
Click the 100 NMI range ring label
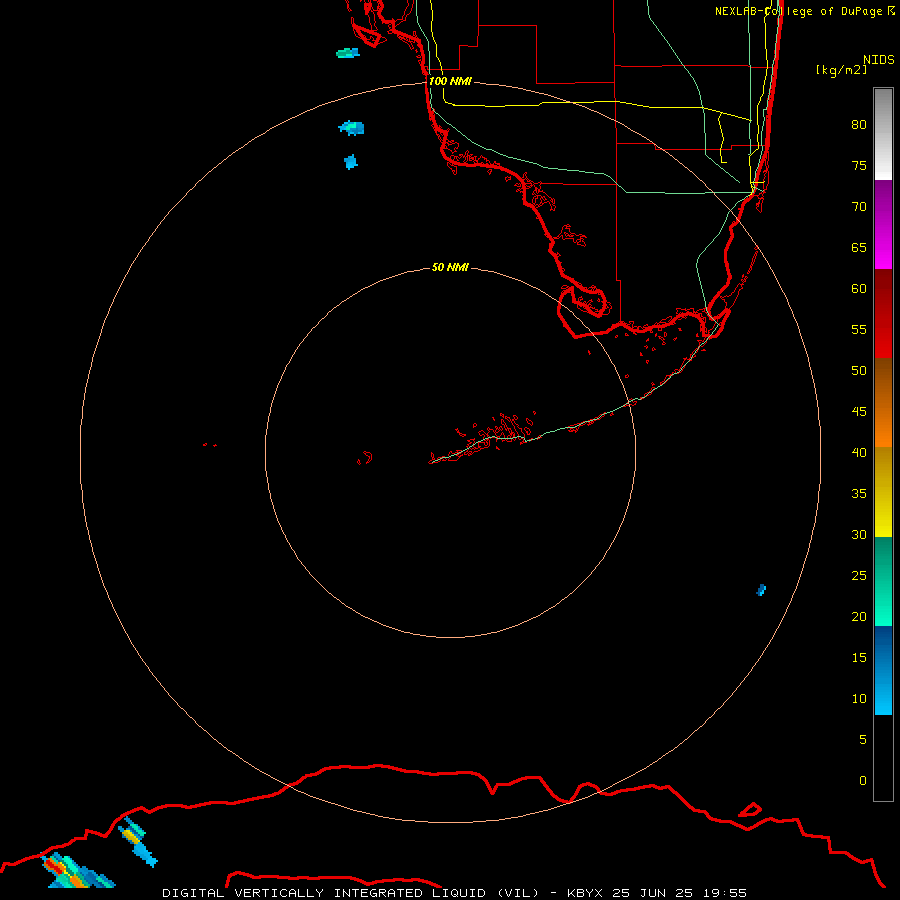coord(451,81)
